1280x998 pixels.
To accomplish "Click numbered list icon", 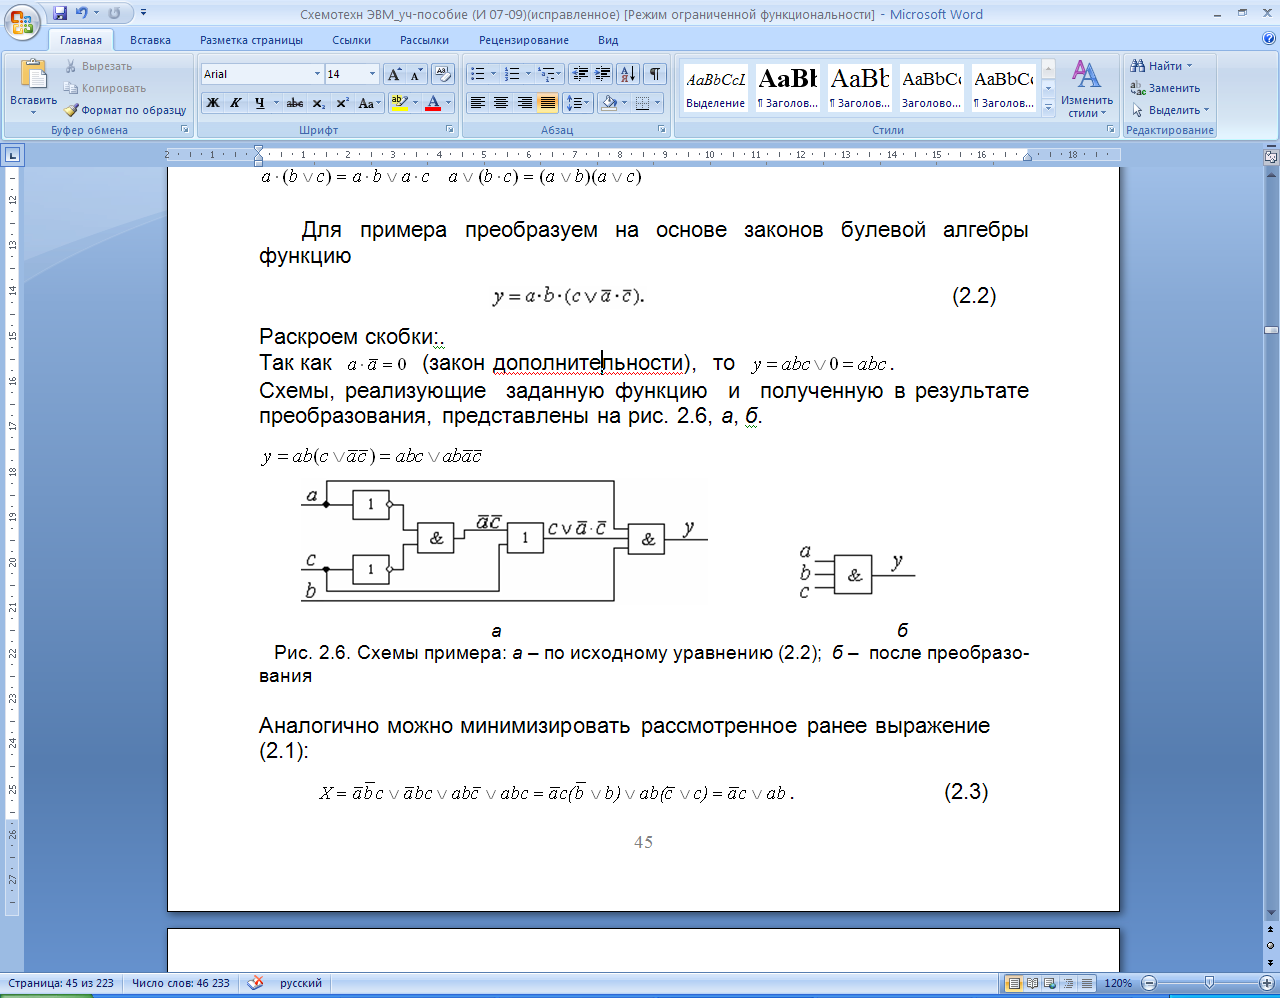I will coord(511,74).
